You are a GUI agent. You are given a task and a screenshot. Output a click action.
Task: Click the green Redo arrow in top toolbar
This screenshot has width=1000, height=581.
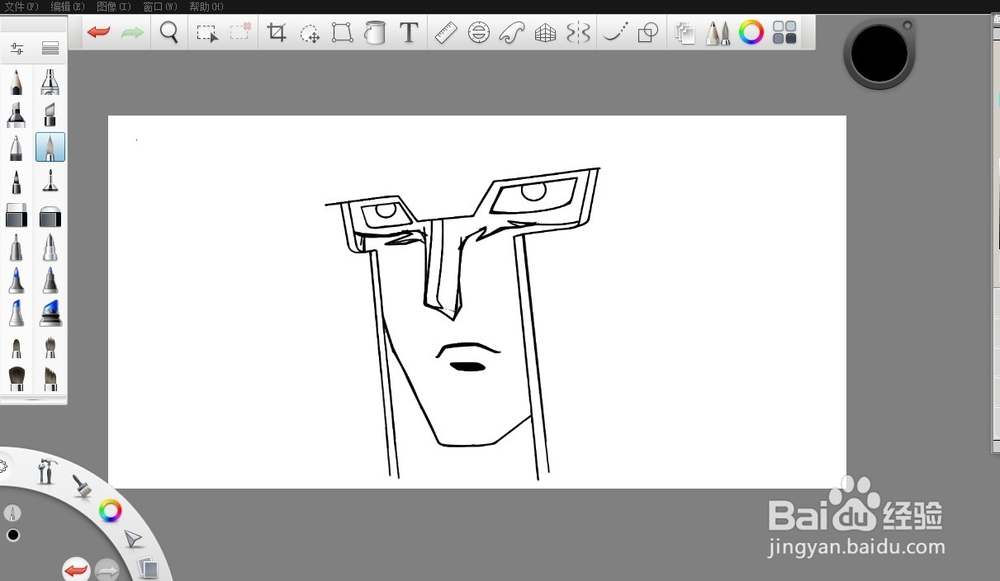coord(132,32)
